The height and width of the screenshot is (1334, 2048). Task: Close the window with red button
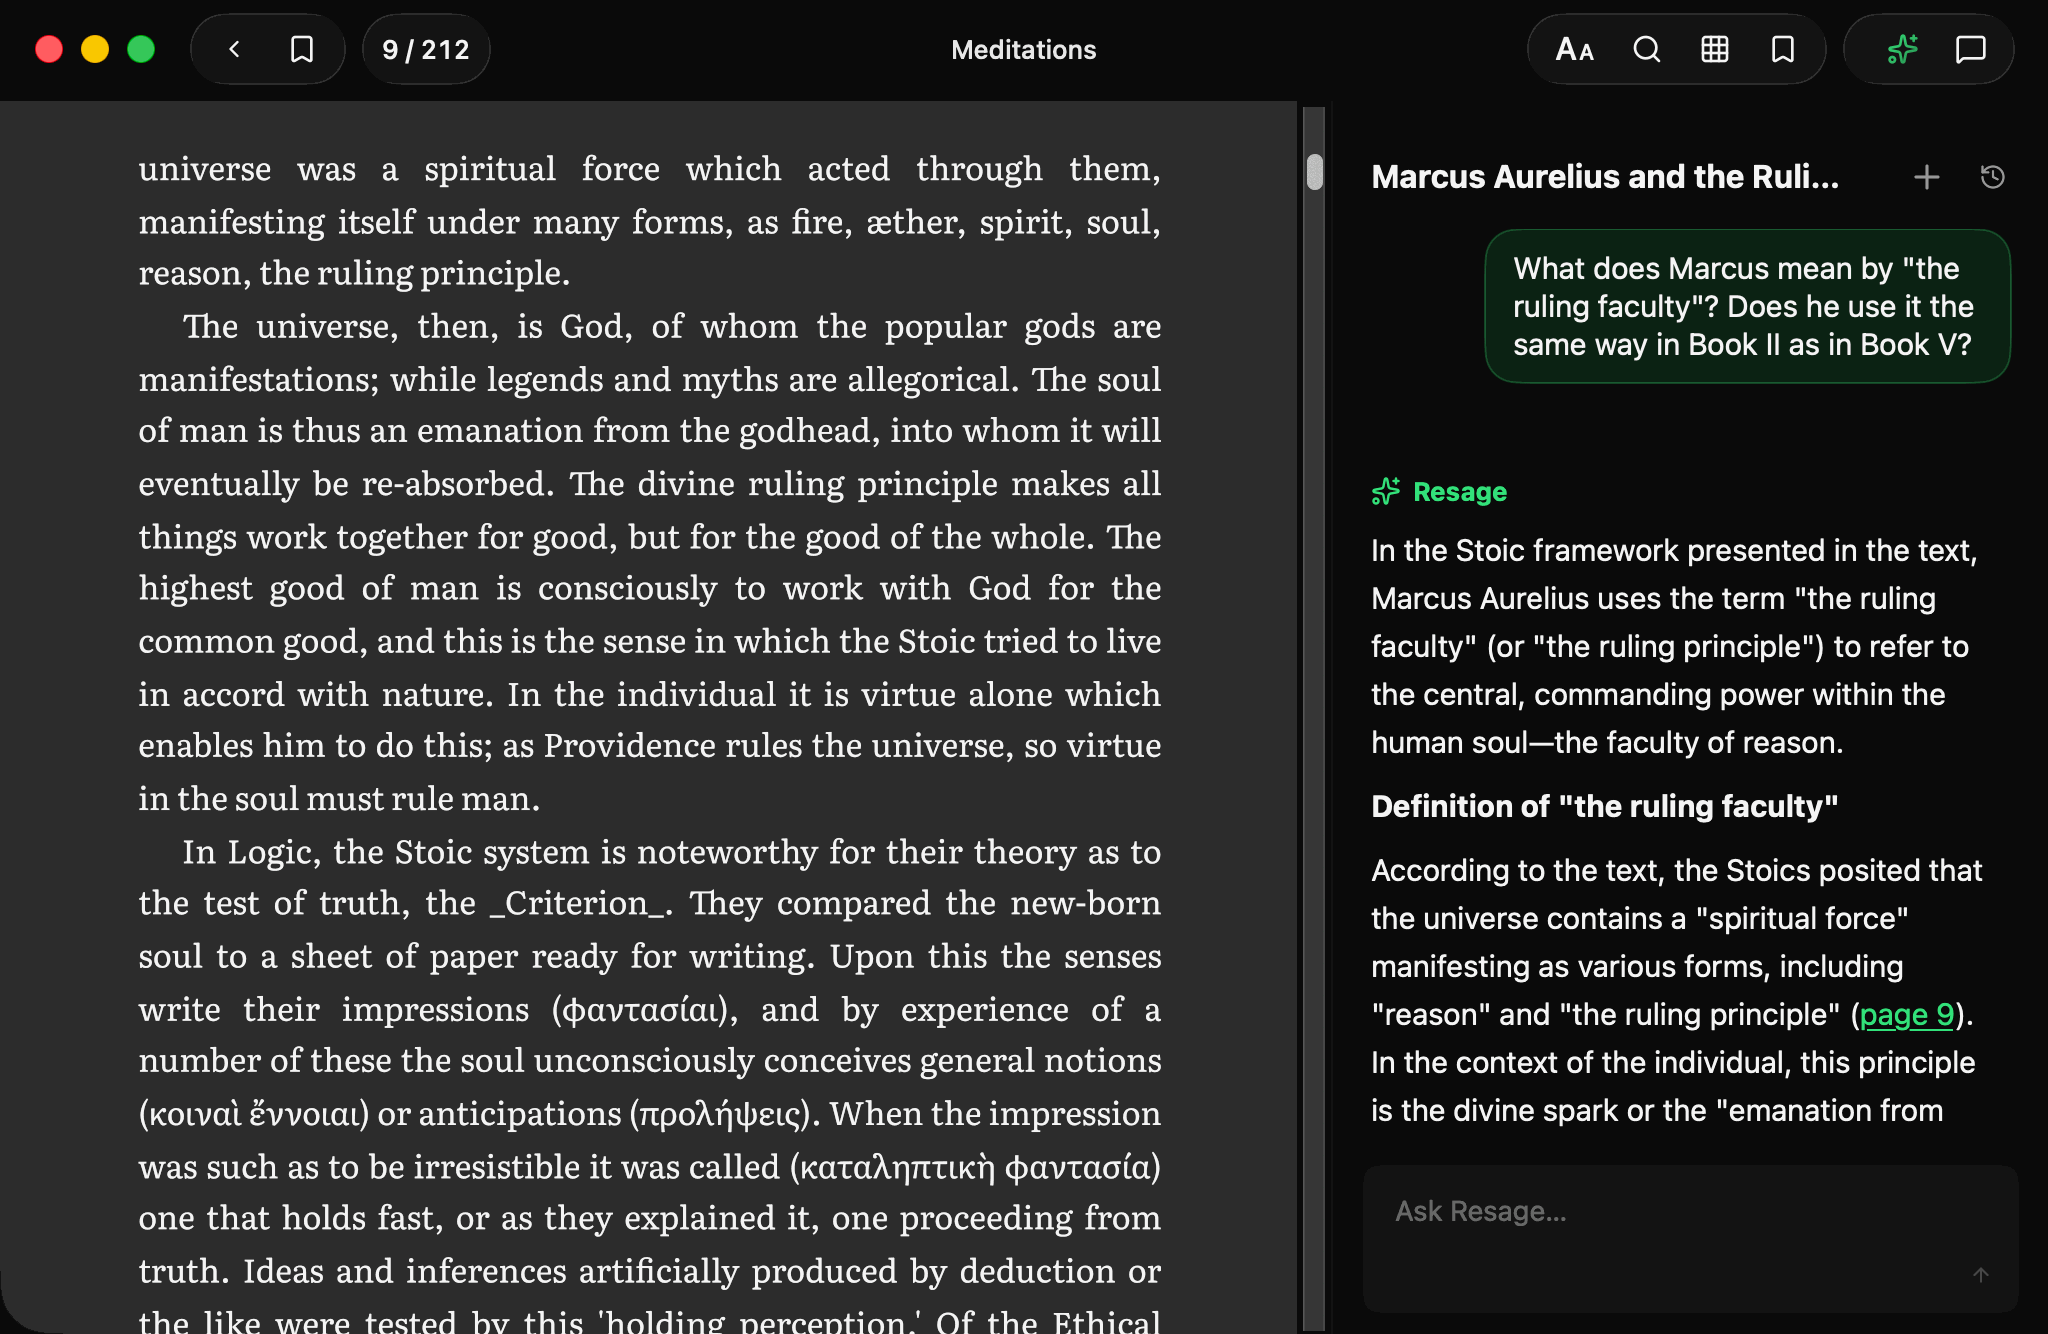point(49,49)
